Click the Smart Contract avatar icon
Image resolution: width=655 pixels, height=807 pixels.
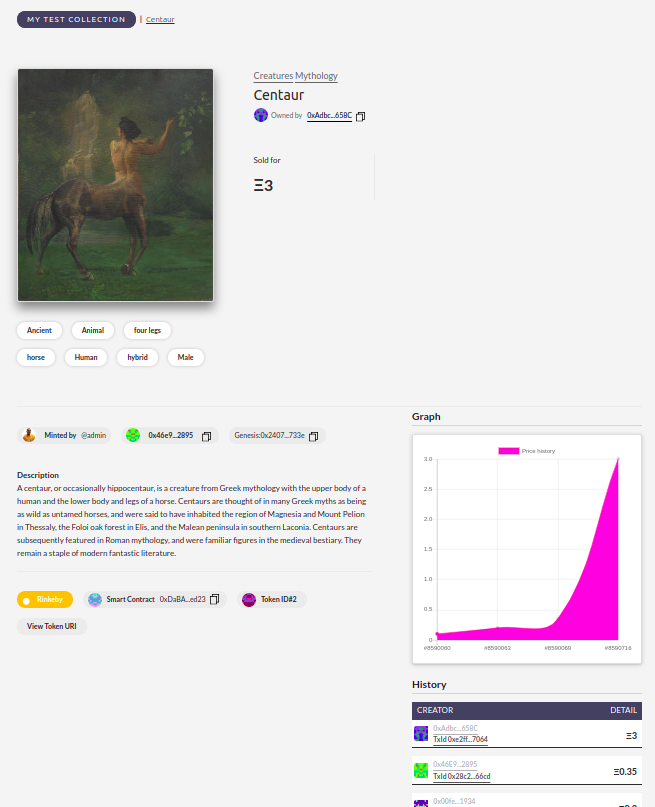pos(95,600)
